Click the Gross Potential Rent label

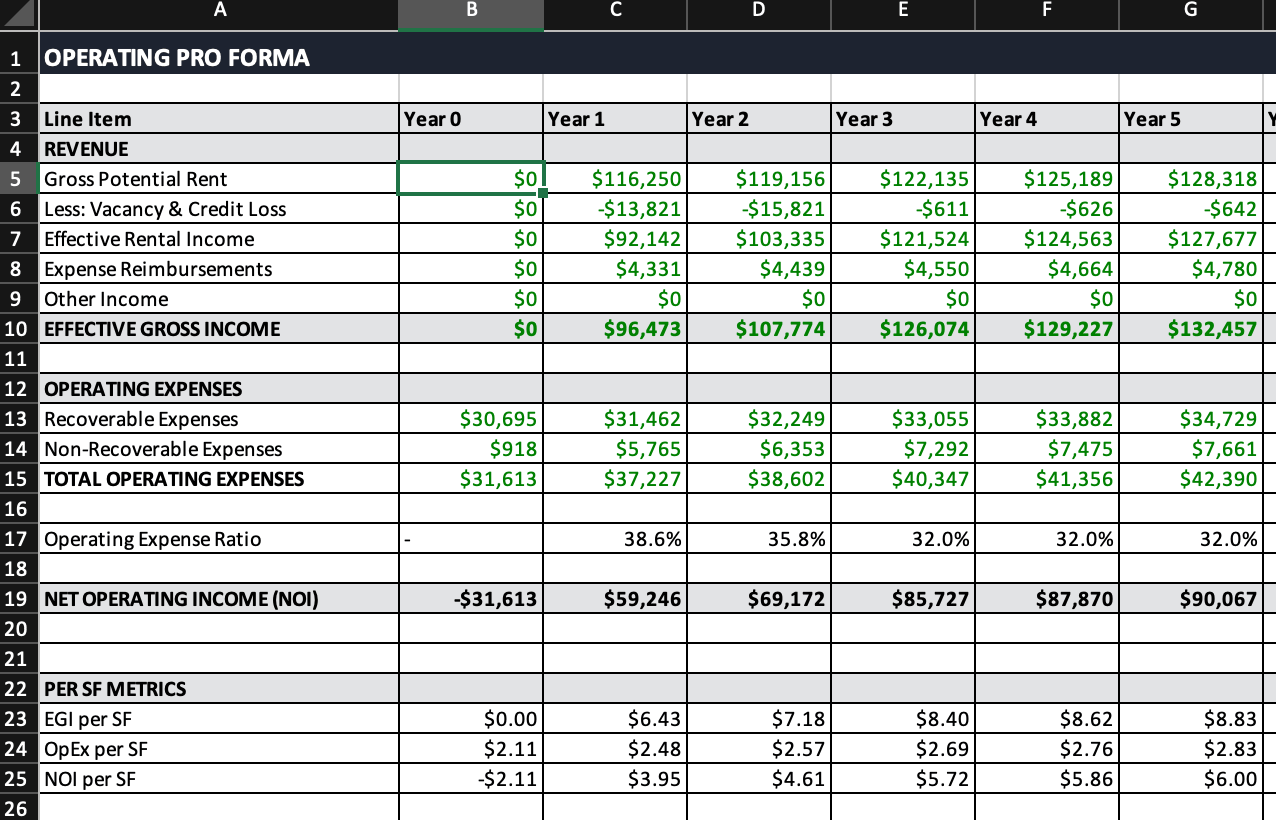point(135,179)
